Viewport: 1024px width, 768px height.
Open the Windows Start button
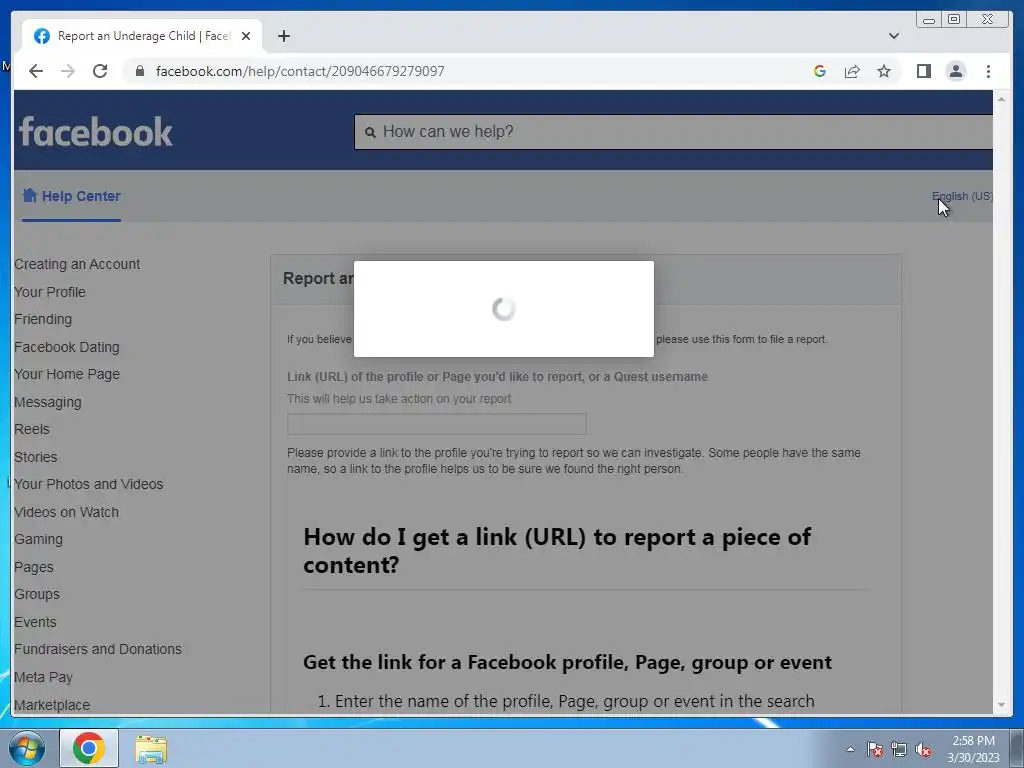coord(27,748)
